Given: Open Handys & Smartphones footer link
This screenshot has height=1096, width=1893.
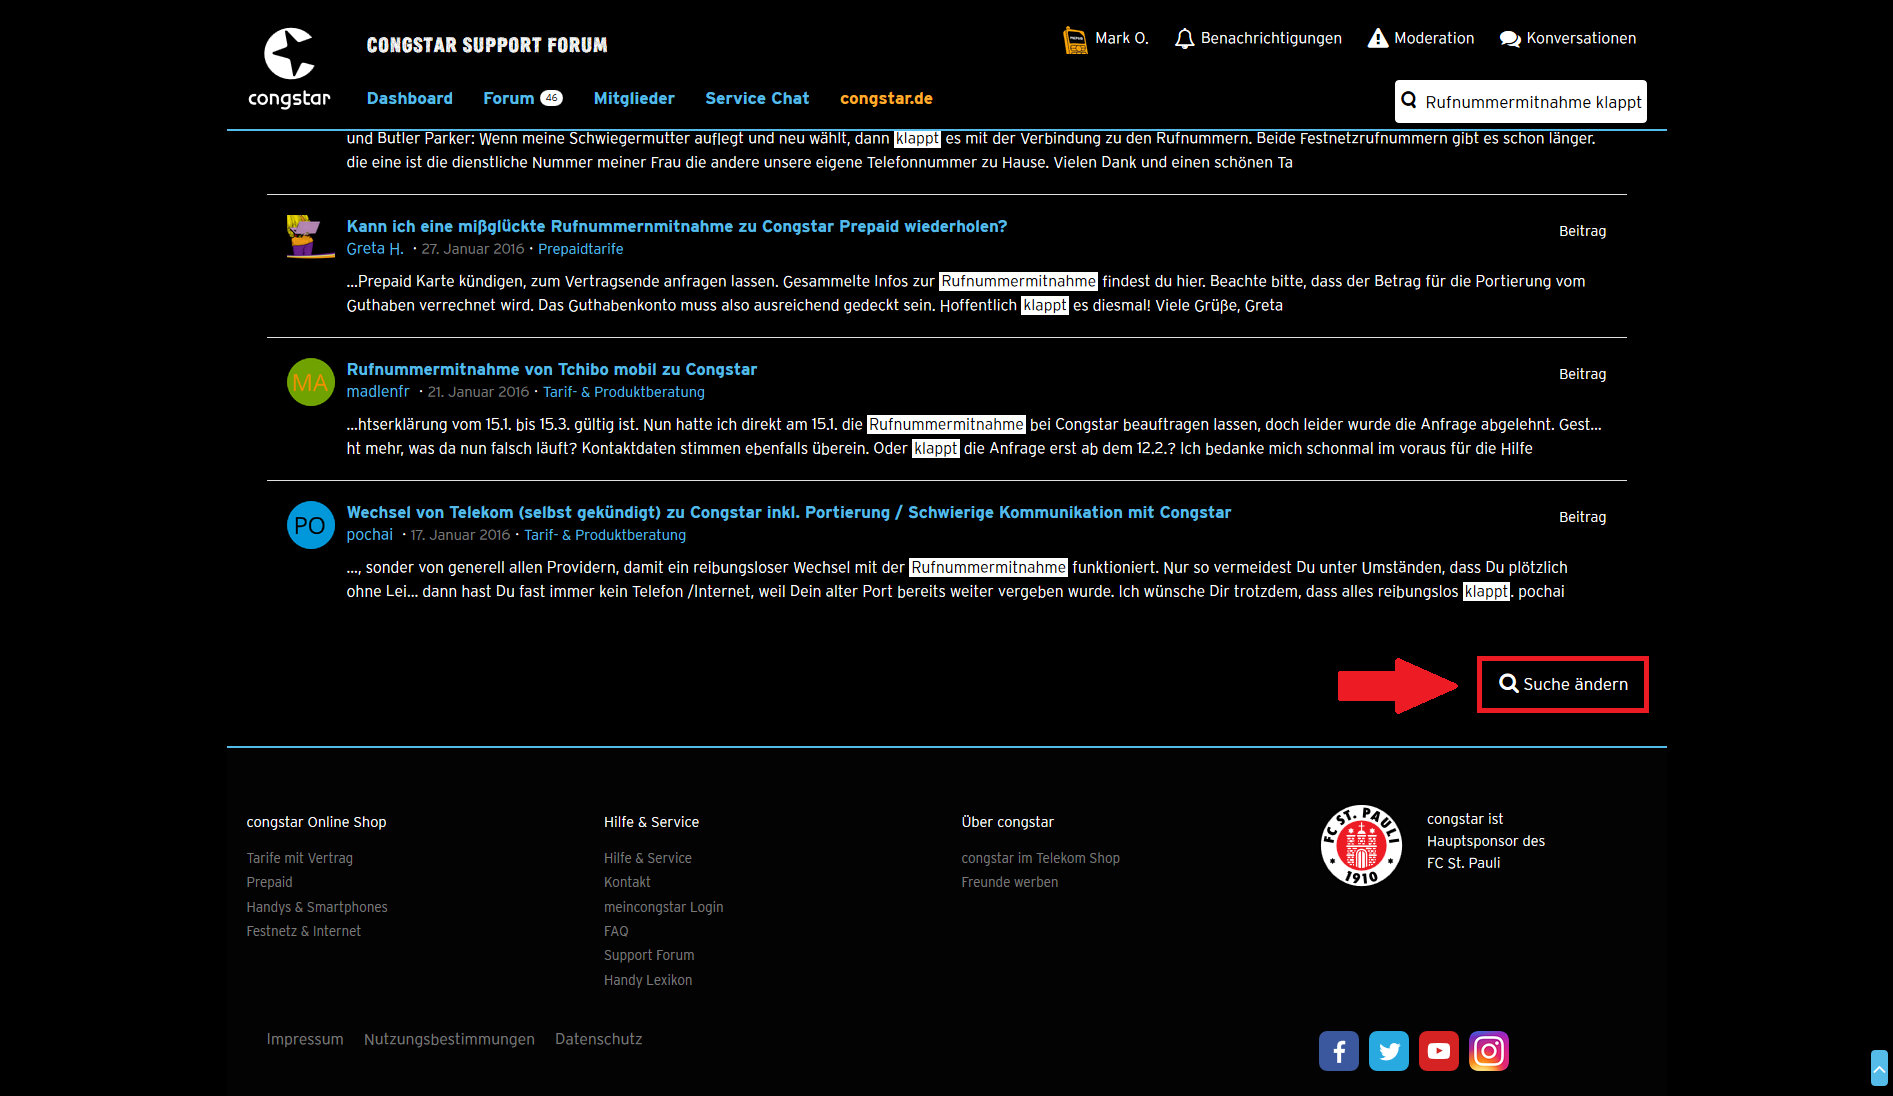Looking at the screenshot, I should pos(317,907).
